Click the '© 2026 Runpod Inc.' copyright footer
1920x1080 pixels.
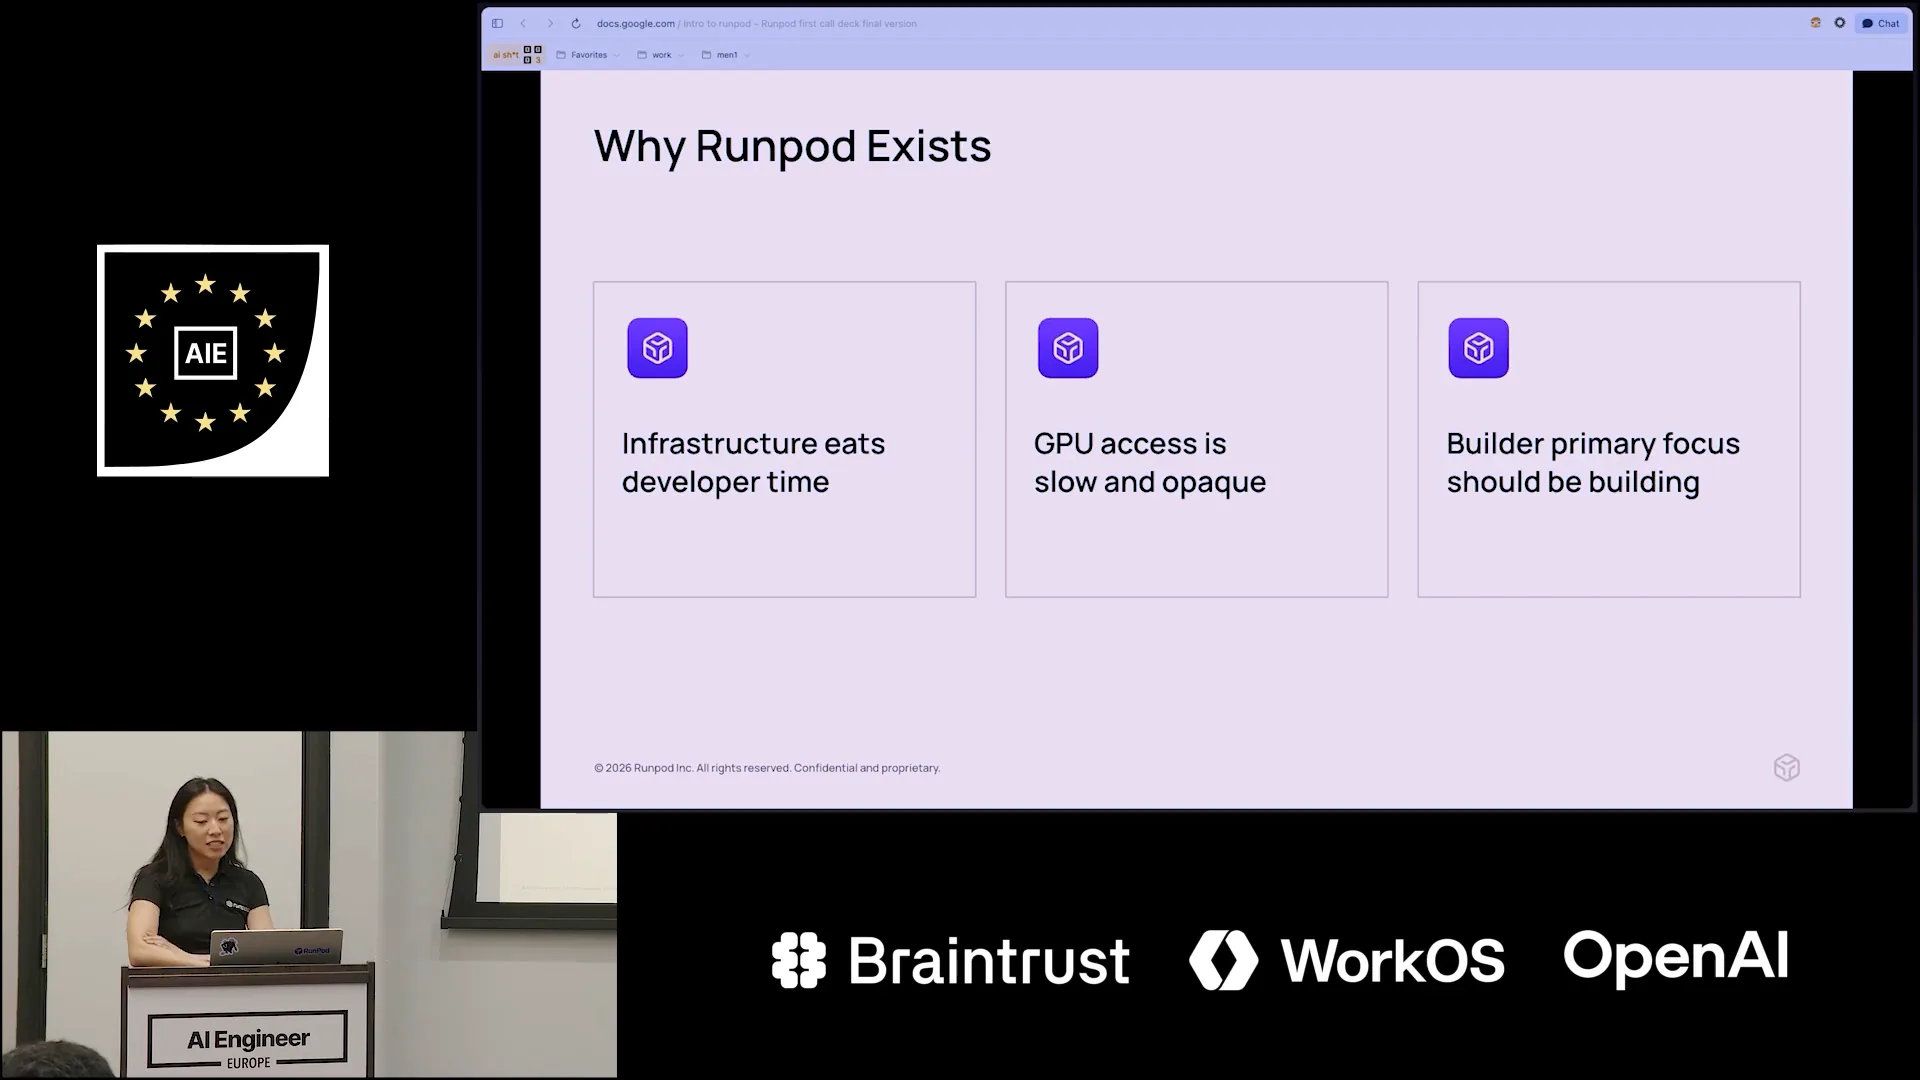(767, 768)
